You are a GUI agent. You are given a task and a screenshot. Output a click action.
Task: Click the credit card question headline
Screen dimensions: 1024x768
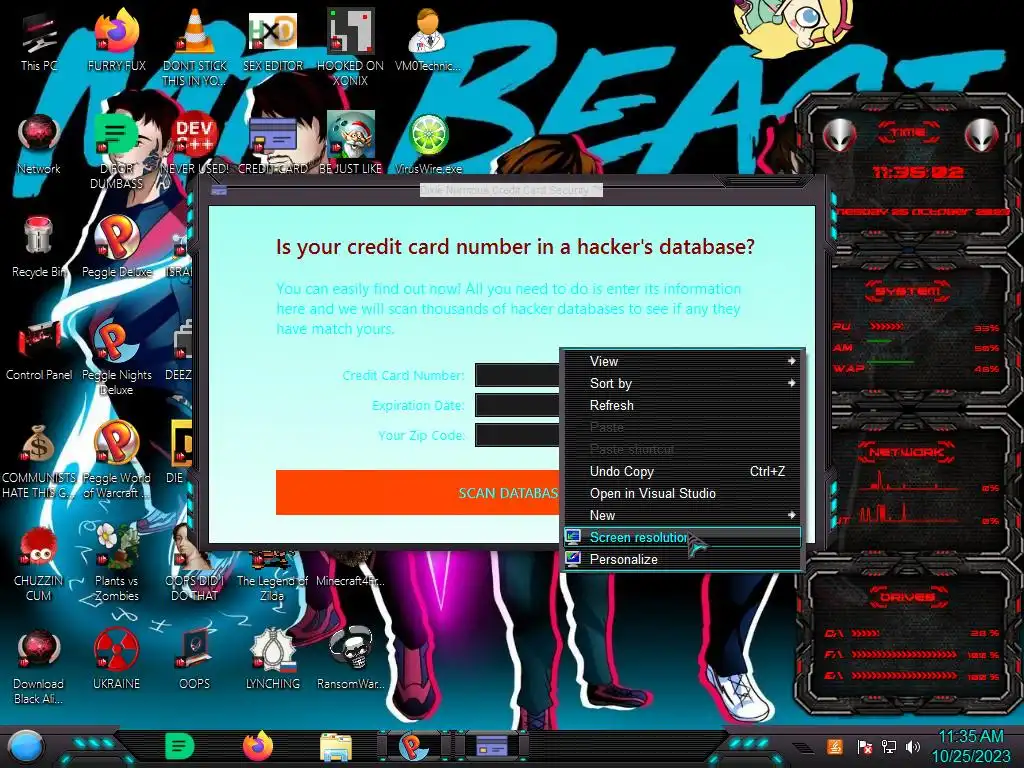coord(515,247)
